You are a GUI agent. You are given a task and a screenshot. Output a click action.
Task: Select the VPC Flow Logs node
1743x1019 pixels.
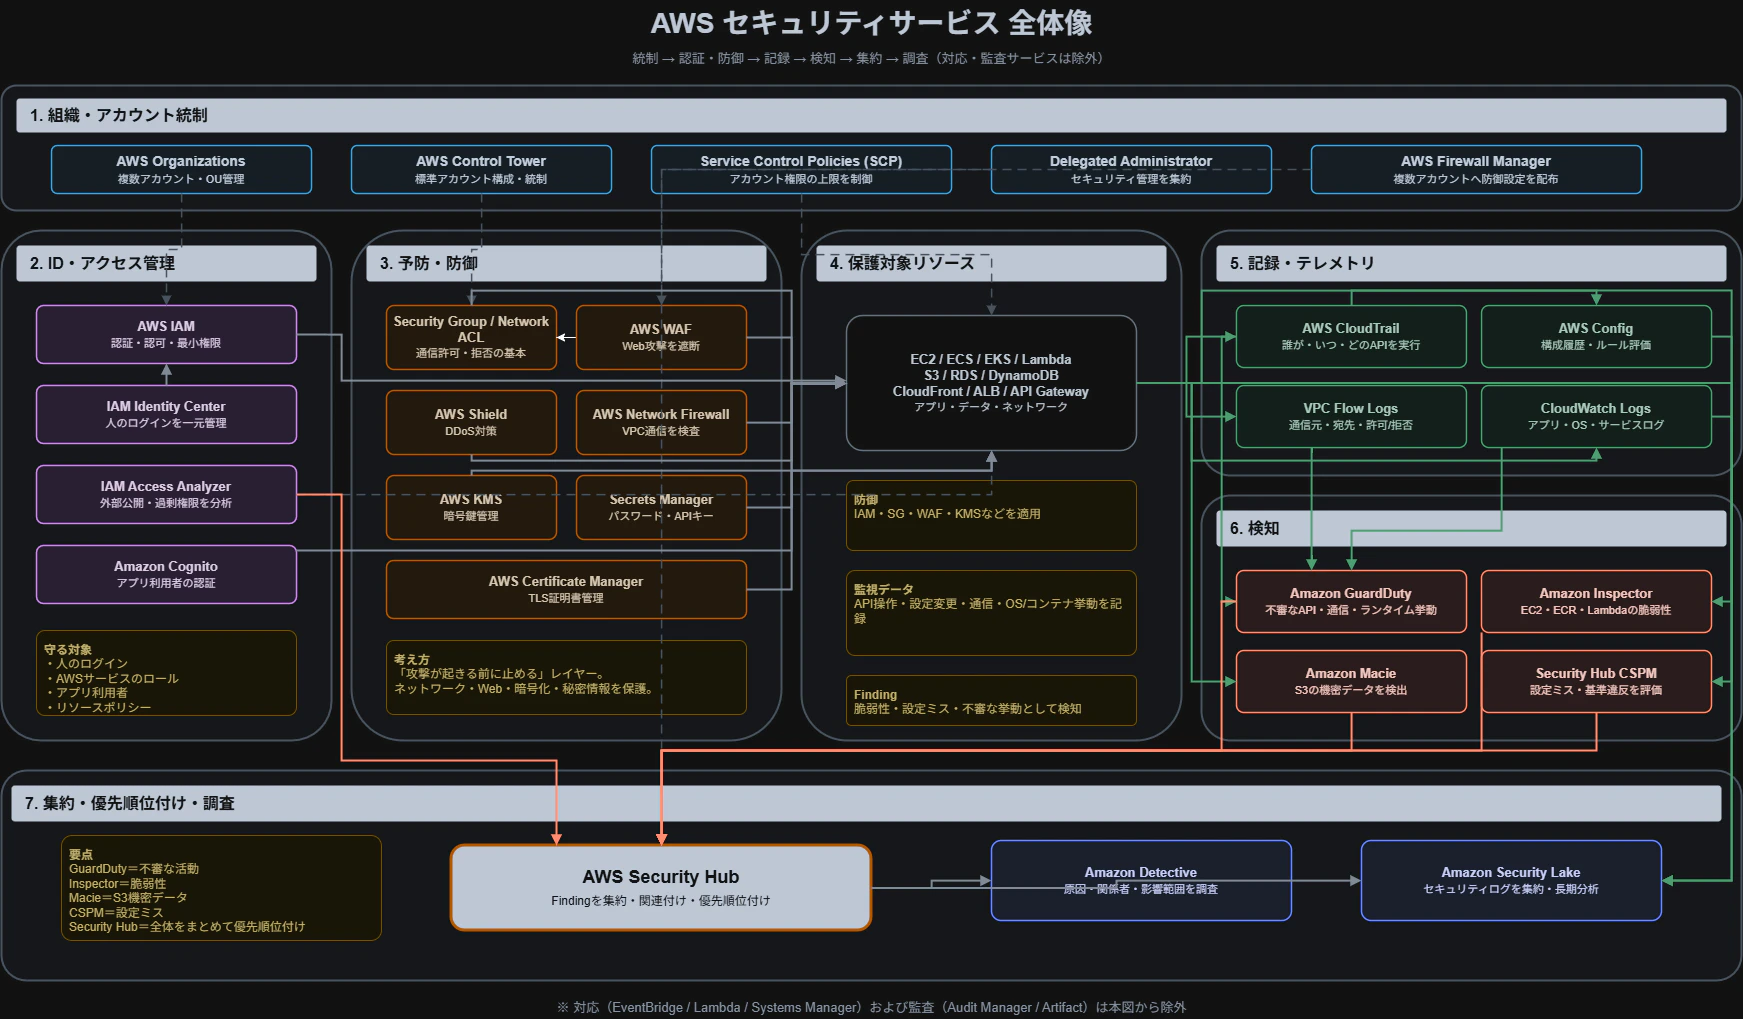tap(1351, 416)
